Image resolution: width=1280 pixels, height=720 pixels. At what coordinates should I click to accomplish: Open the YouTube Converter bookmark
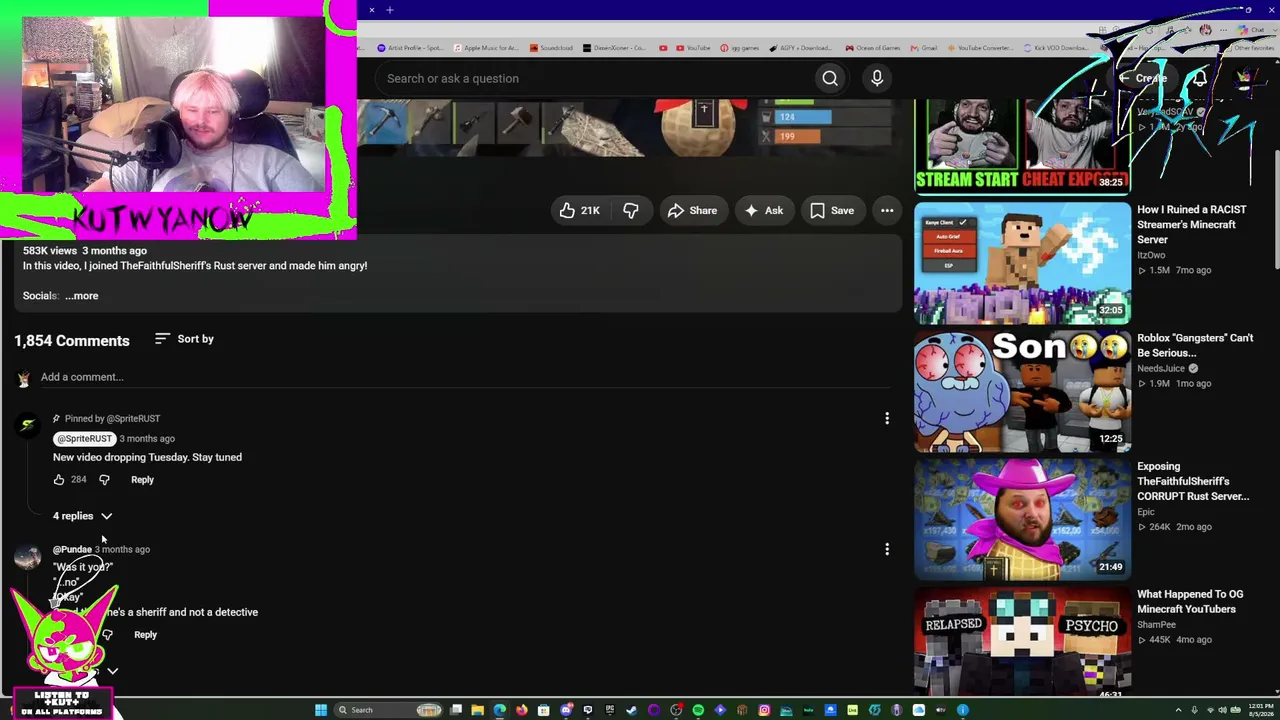979,48
